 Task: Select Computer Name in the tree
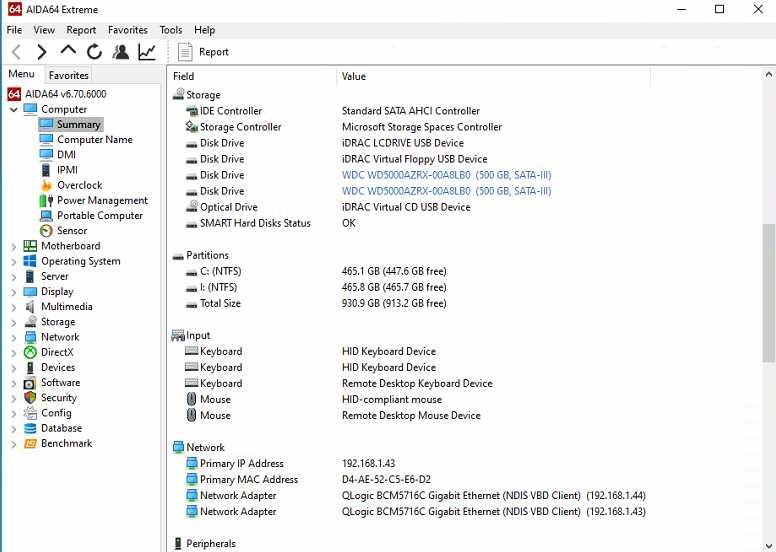[x=95, y=140]
